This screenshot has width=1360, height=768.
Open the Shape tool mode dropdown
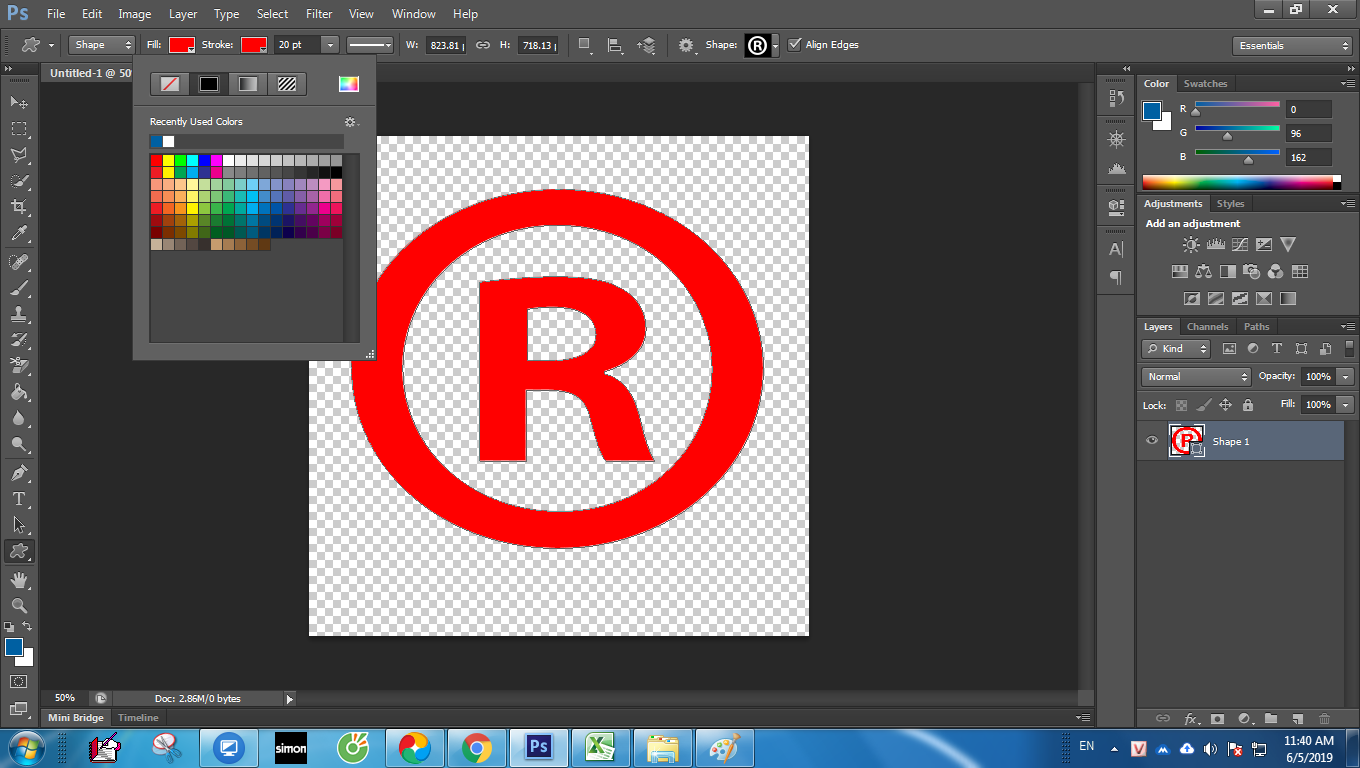coord(102,45)
